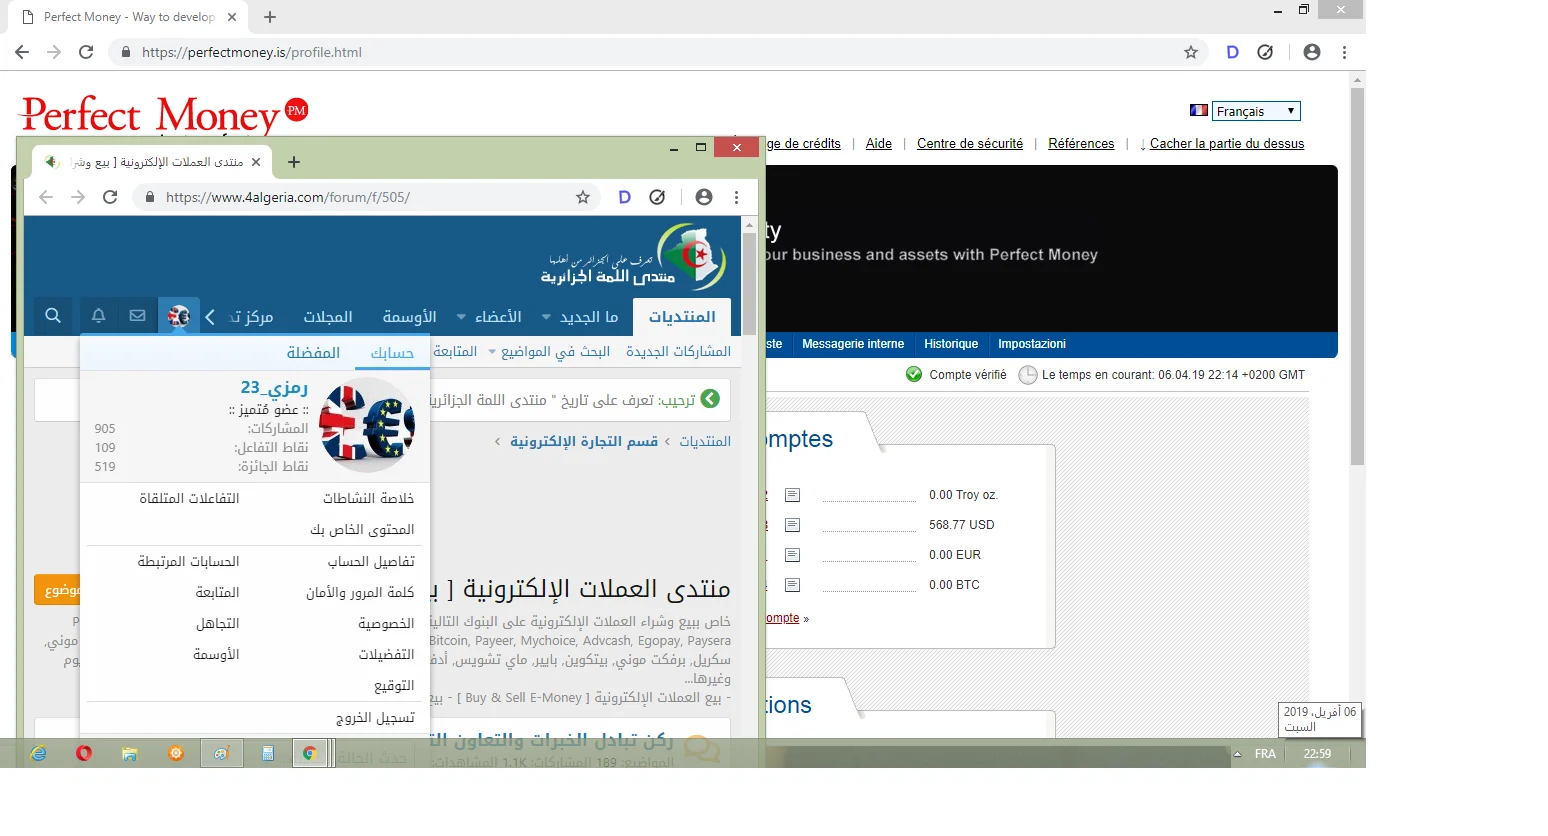
Task: Open خلاصة النشاطات activity feed
Action: point(368,499)
